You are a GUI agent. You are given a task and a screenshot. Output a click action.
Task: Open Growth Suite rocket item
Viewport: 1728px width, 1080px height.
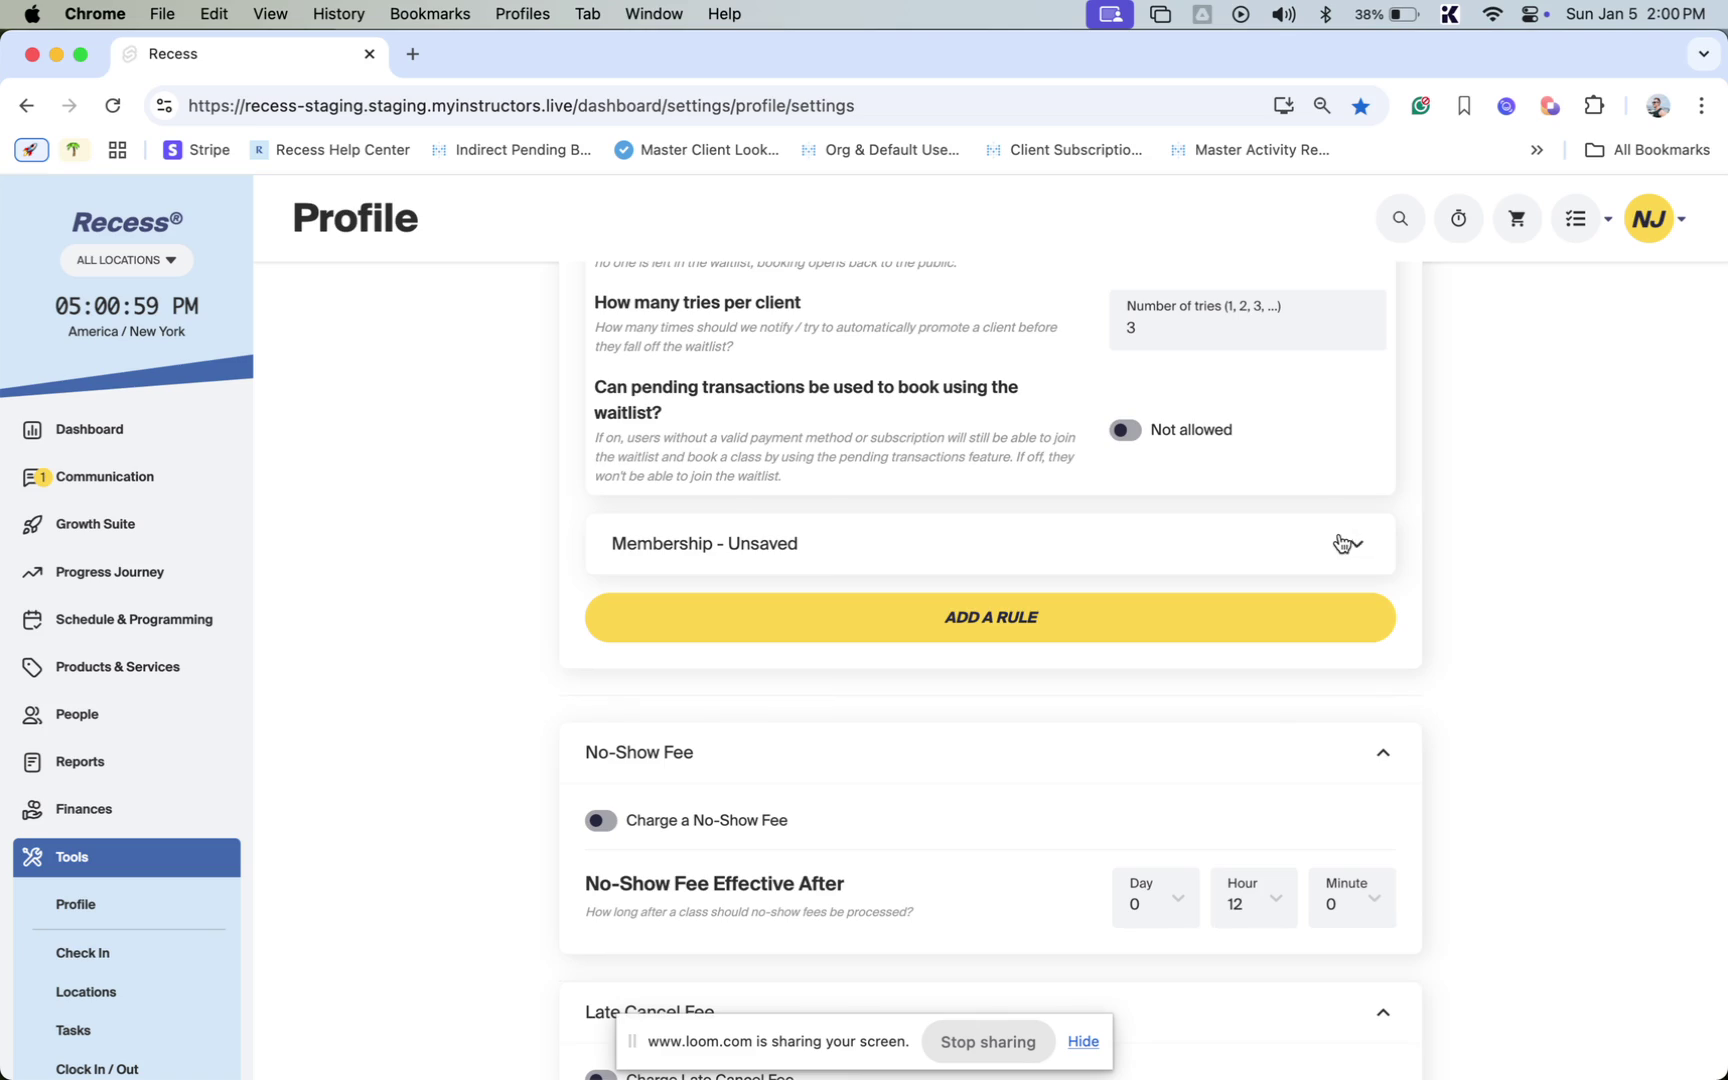click(x=95, y=524)
